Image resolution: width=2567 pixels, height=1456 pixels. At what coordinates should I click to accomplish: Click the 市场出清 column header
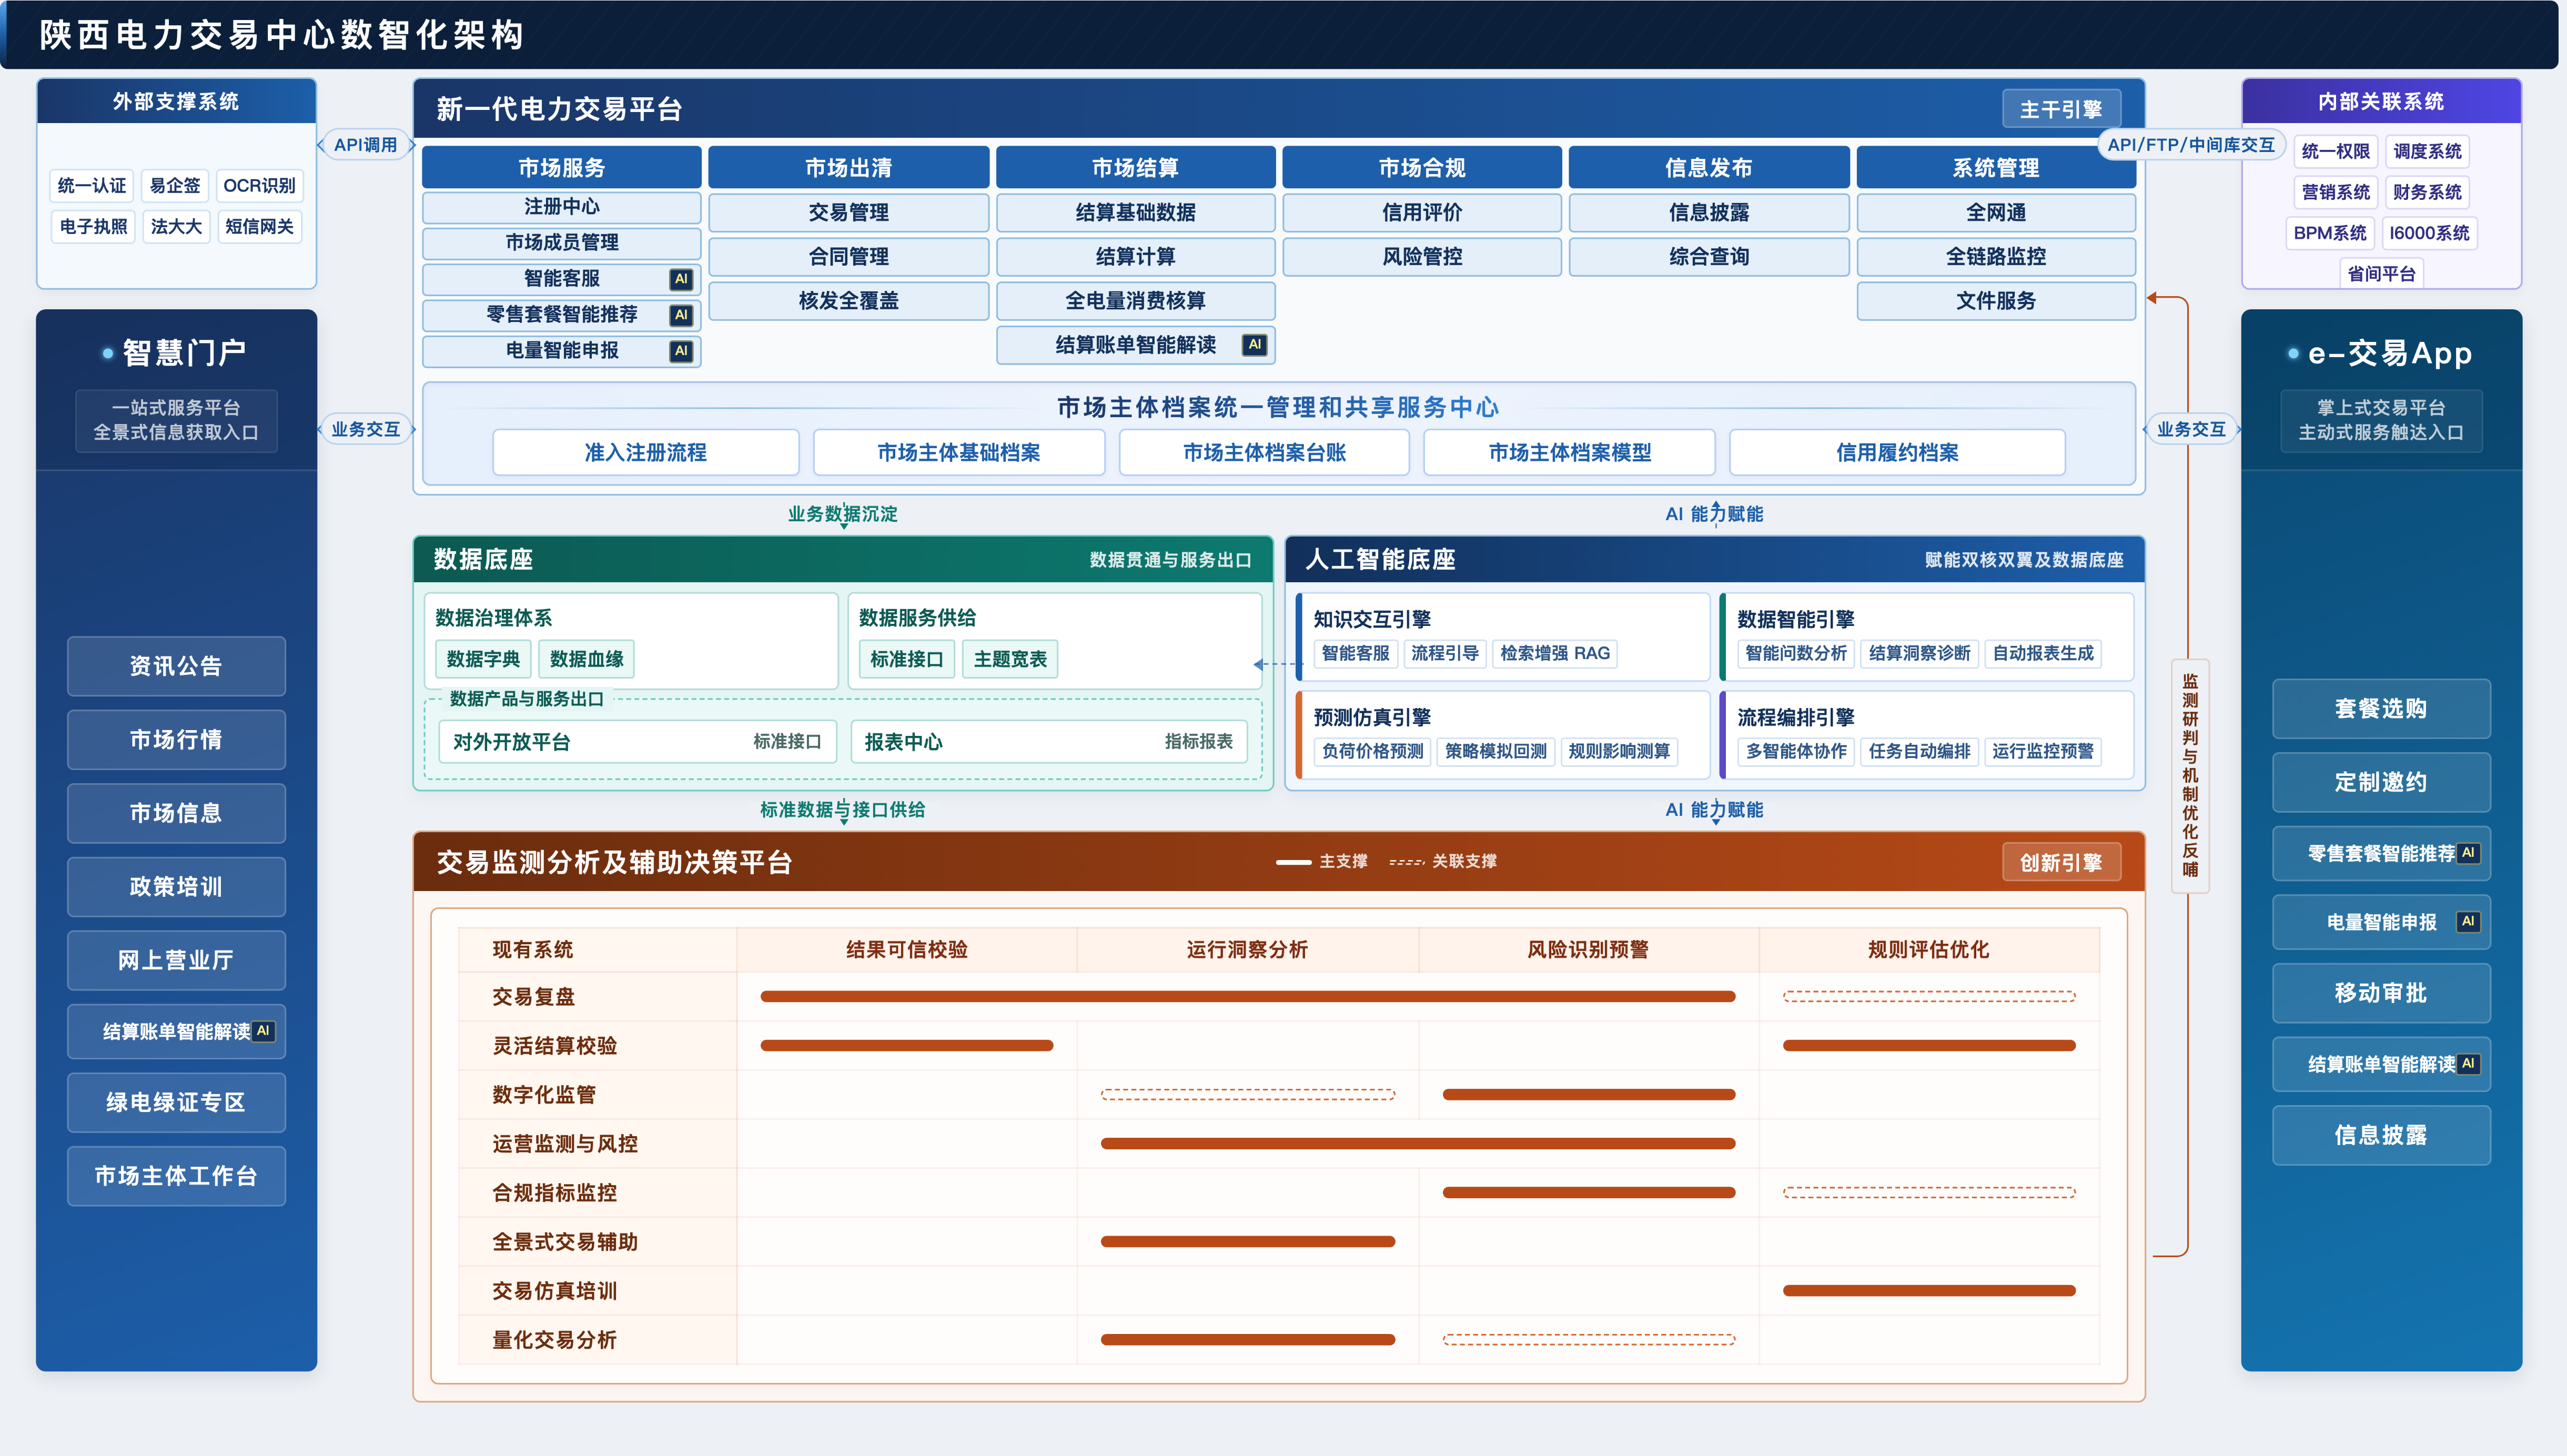coord(848,168)
